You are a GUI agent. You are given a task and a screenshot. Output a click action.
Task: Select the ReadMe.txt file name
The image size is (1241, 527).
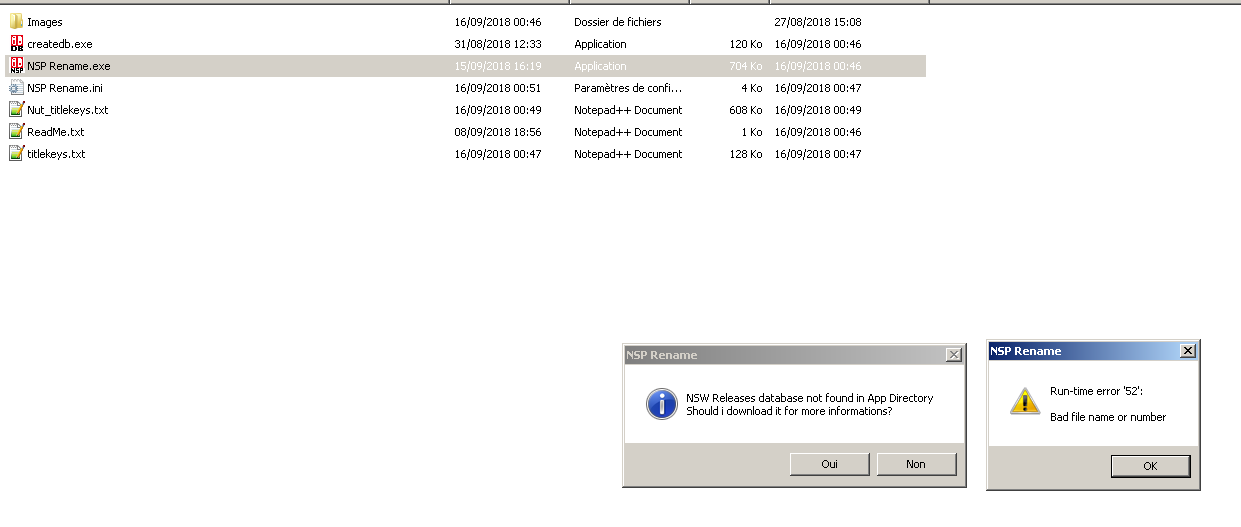[x=56, y=132]
